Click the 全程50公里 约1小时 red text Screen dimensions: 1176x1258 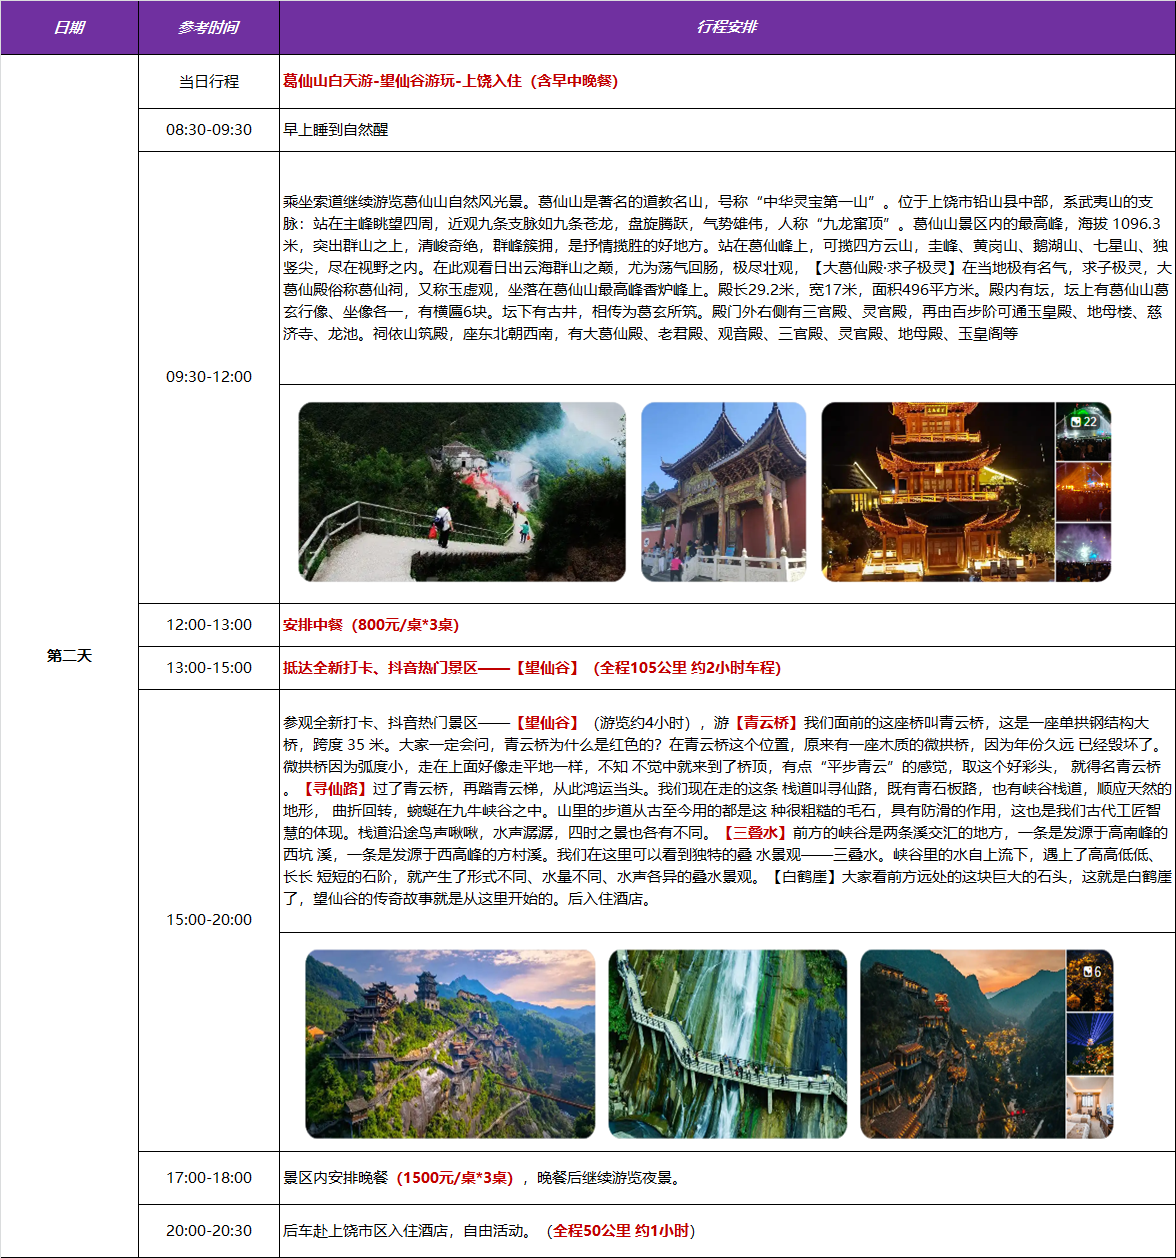(622, 1231)
